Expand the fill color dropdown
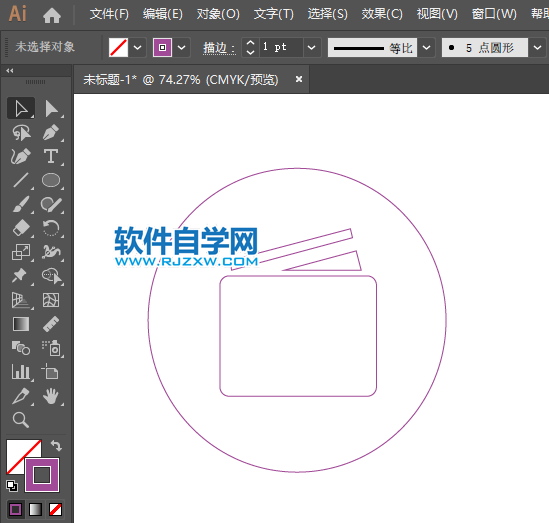Viewport: 549px width, 523px height. pyautogui.click(x=138, y=47)
